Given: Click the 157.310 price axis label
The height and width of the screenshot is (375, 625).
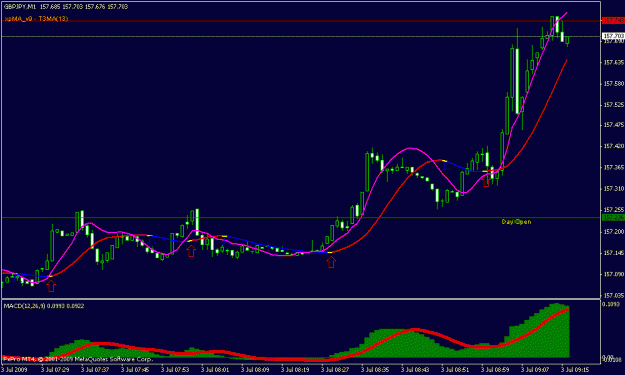Looking at the screenshot, I should (614, 188).
